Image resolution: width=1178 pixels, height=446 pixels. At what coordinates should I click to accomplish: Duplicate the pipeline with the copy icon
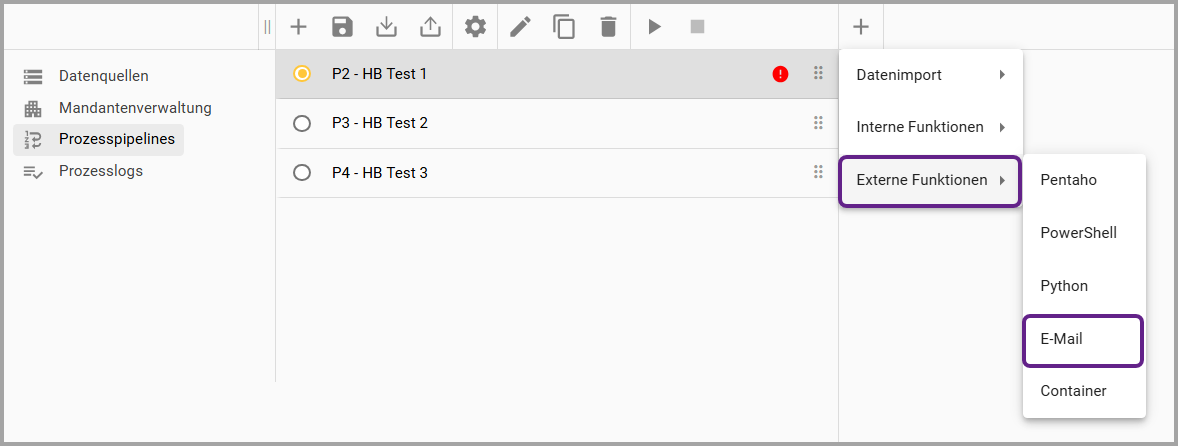click(x=564, y=27)
